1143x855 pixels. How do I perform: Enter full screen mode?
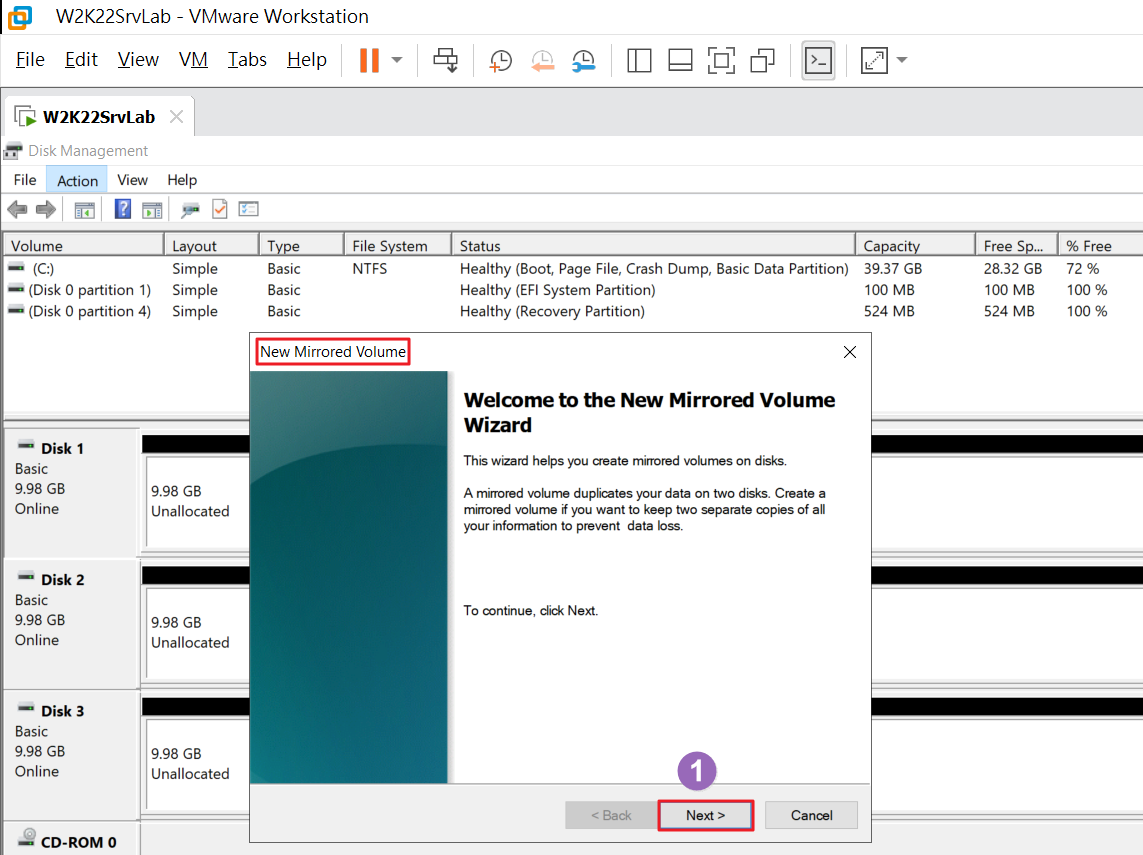(721, 60)
